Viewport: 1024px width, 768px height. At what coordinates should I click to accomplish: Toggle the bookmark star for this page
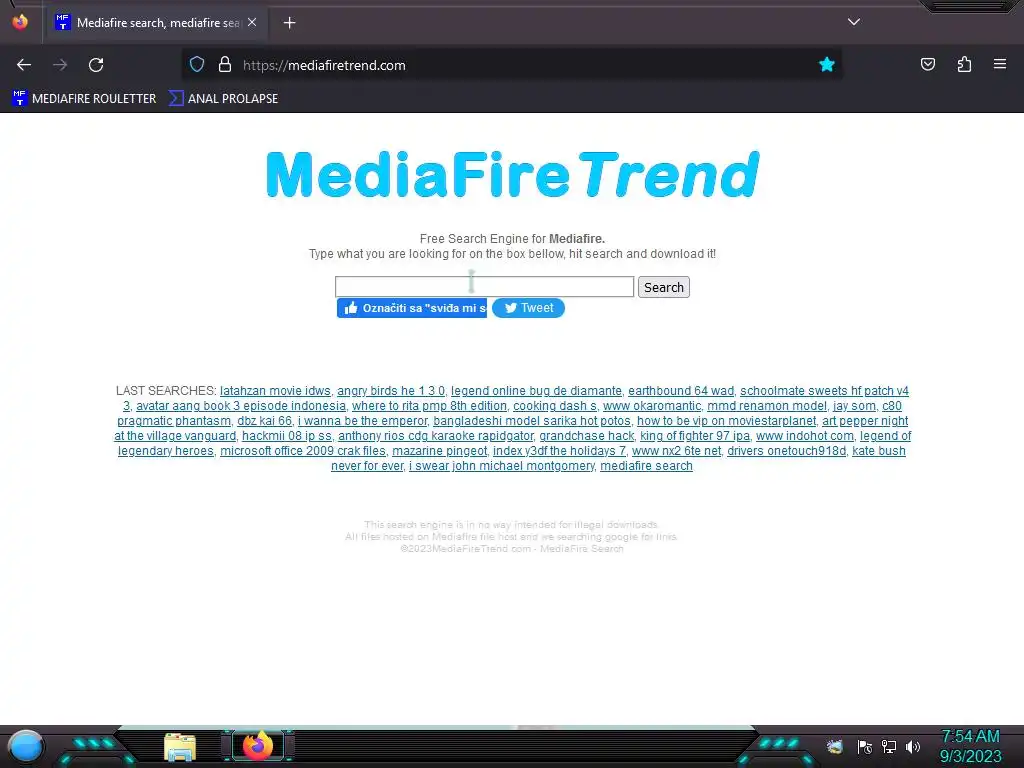point(827,65)
